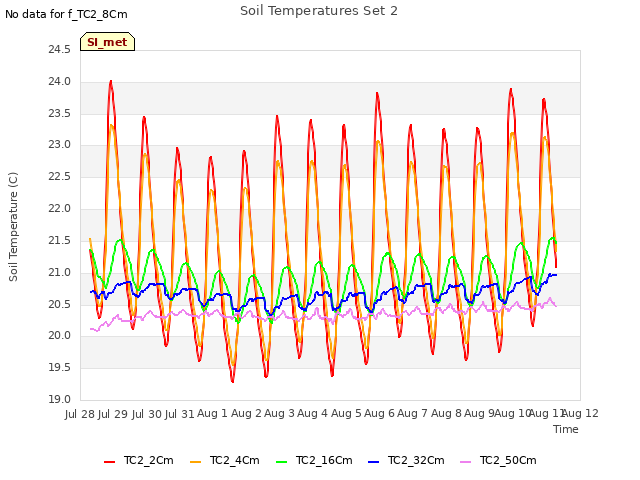Click the TC2_16Cm legend entry

[314, 460]
